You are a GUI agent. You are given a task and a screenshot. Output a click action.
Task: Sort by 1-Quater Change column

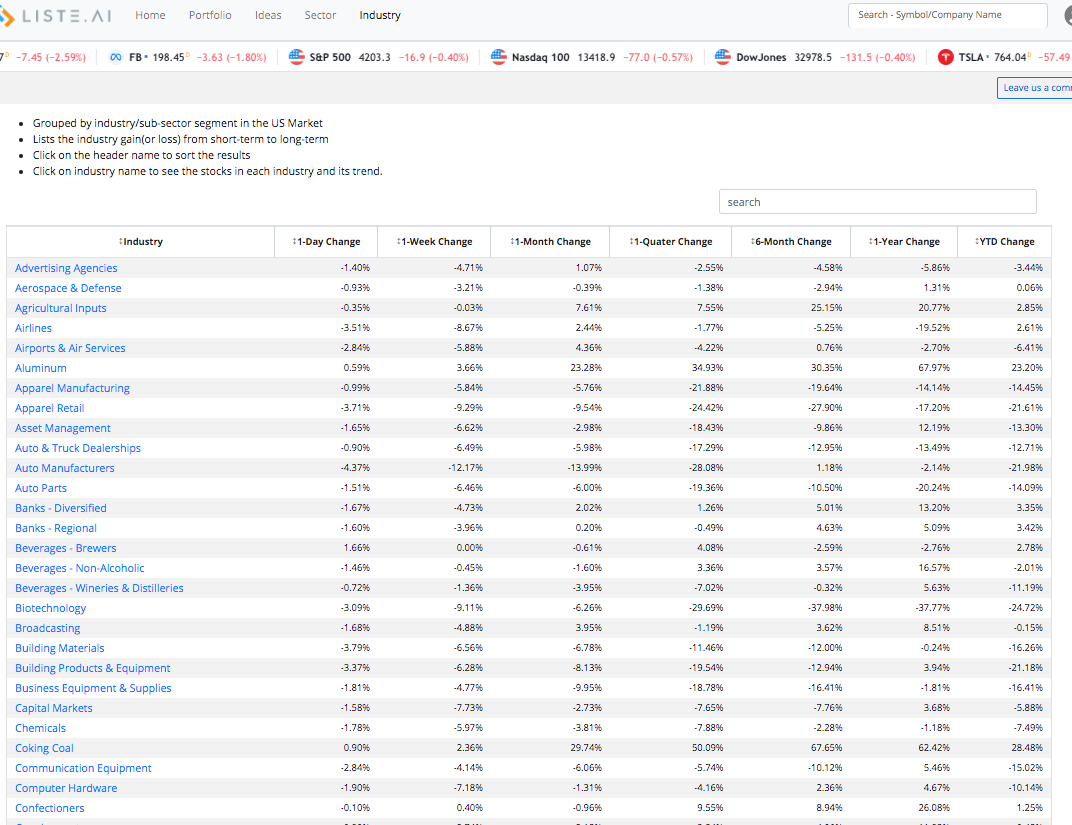tap(671, 241)
